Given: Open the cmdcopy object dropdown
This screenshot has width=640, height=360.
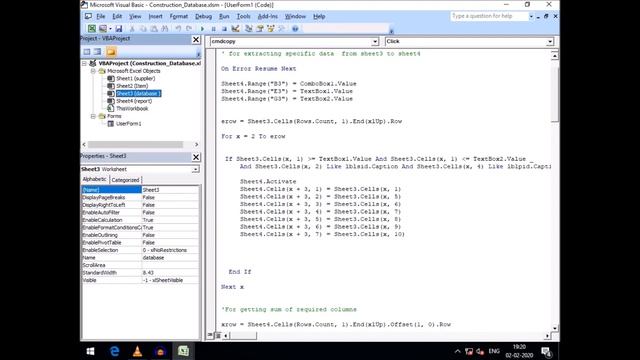Looking at the screenshot, I should pos(375,42).
